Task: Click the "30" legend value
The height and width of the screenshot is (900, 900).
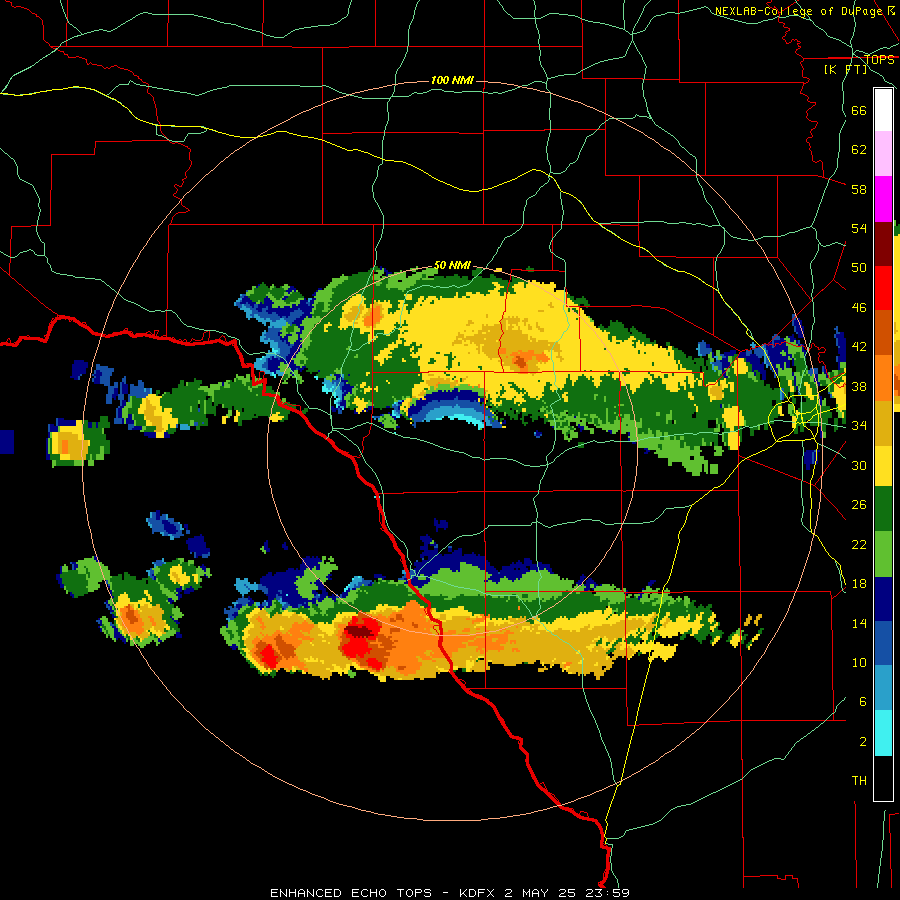Action: point(859,465)
